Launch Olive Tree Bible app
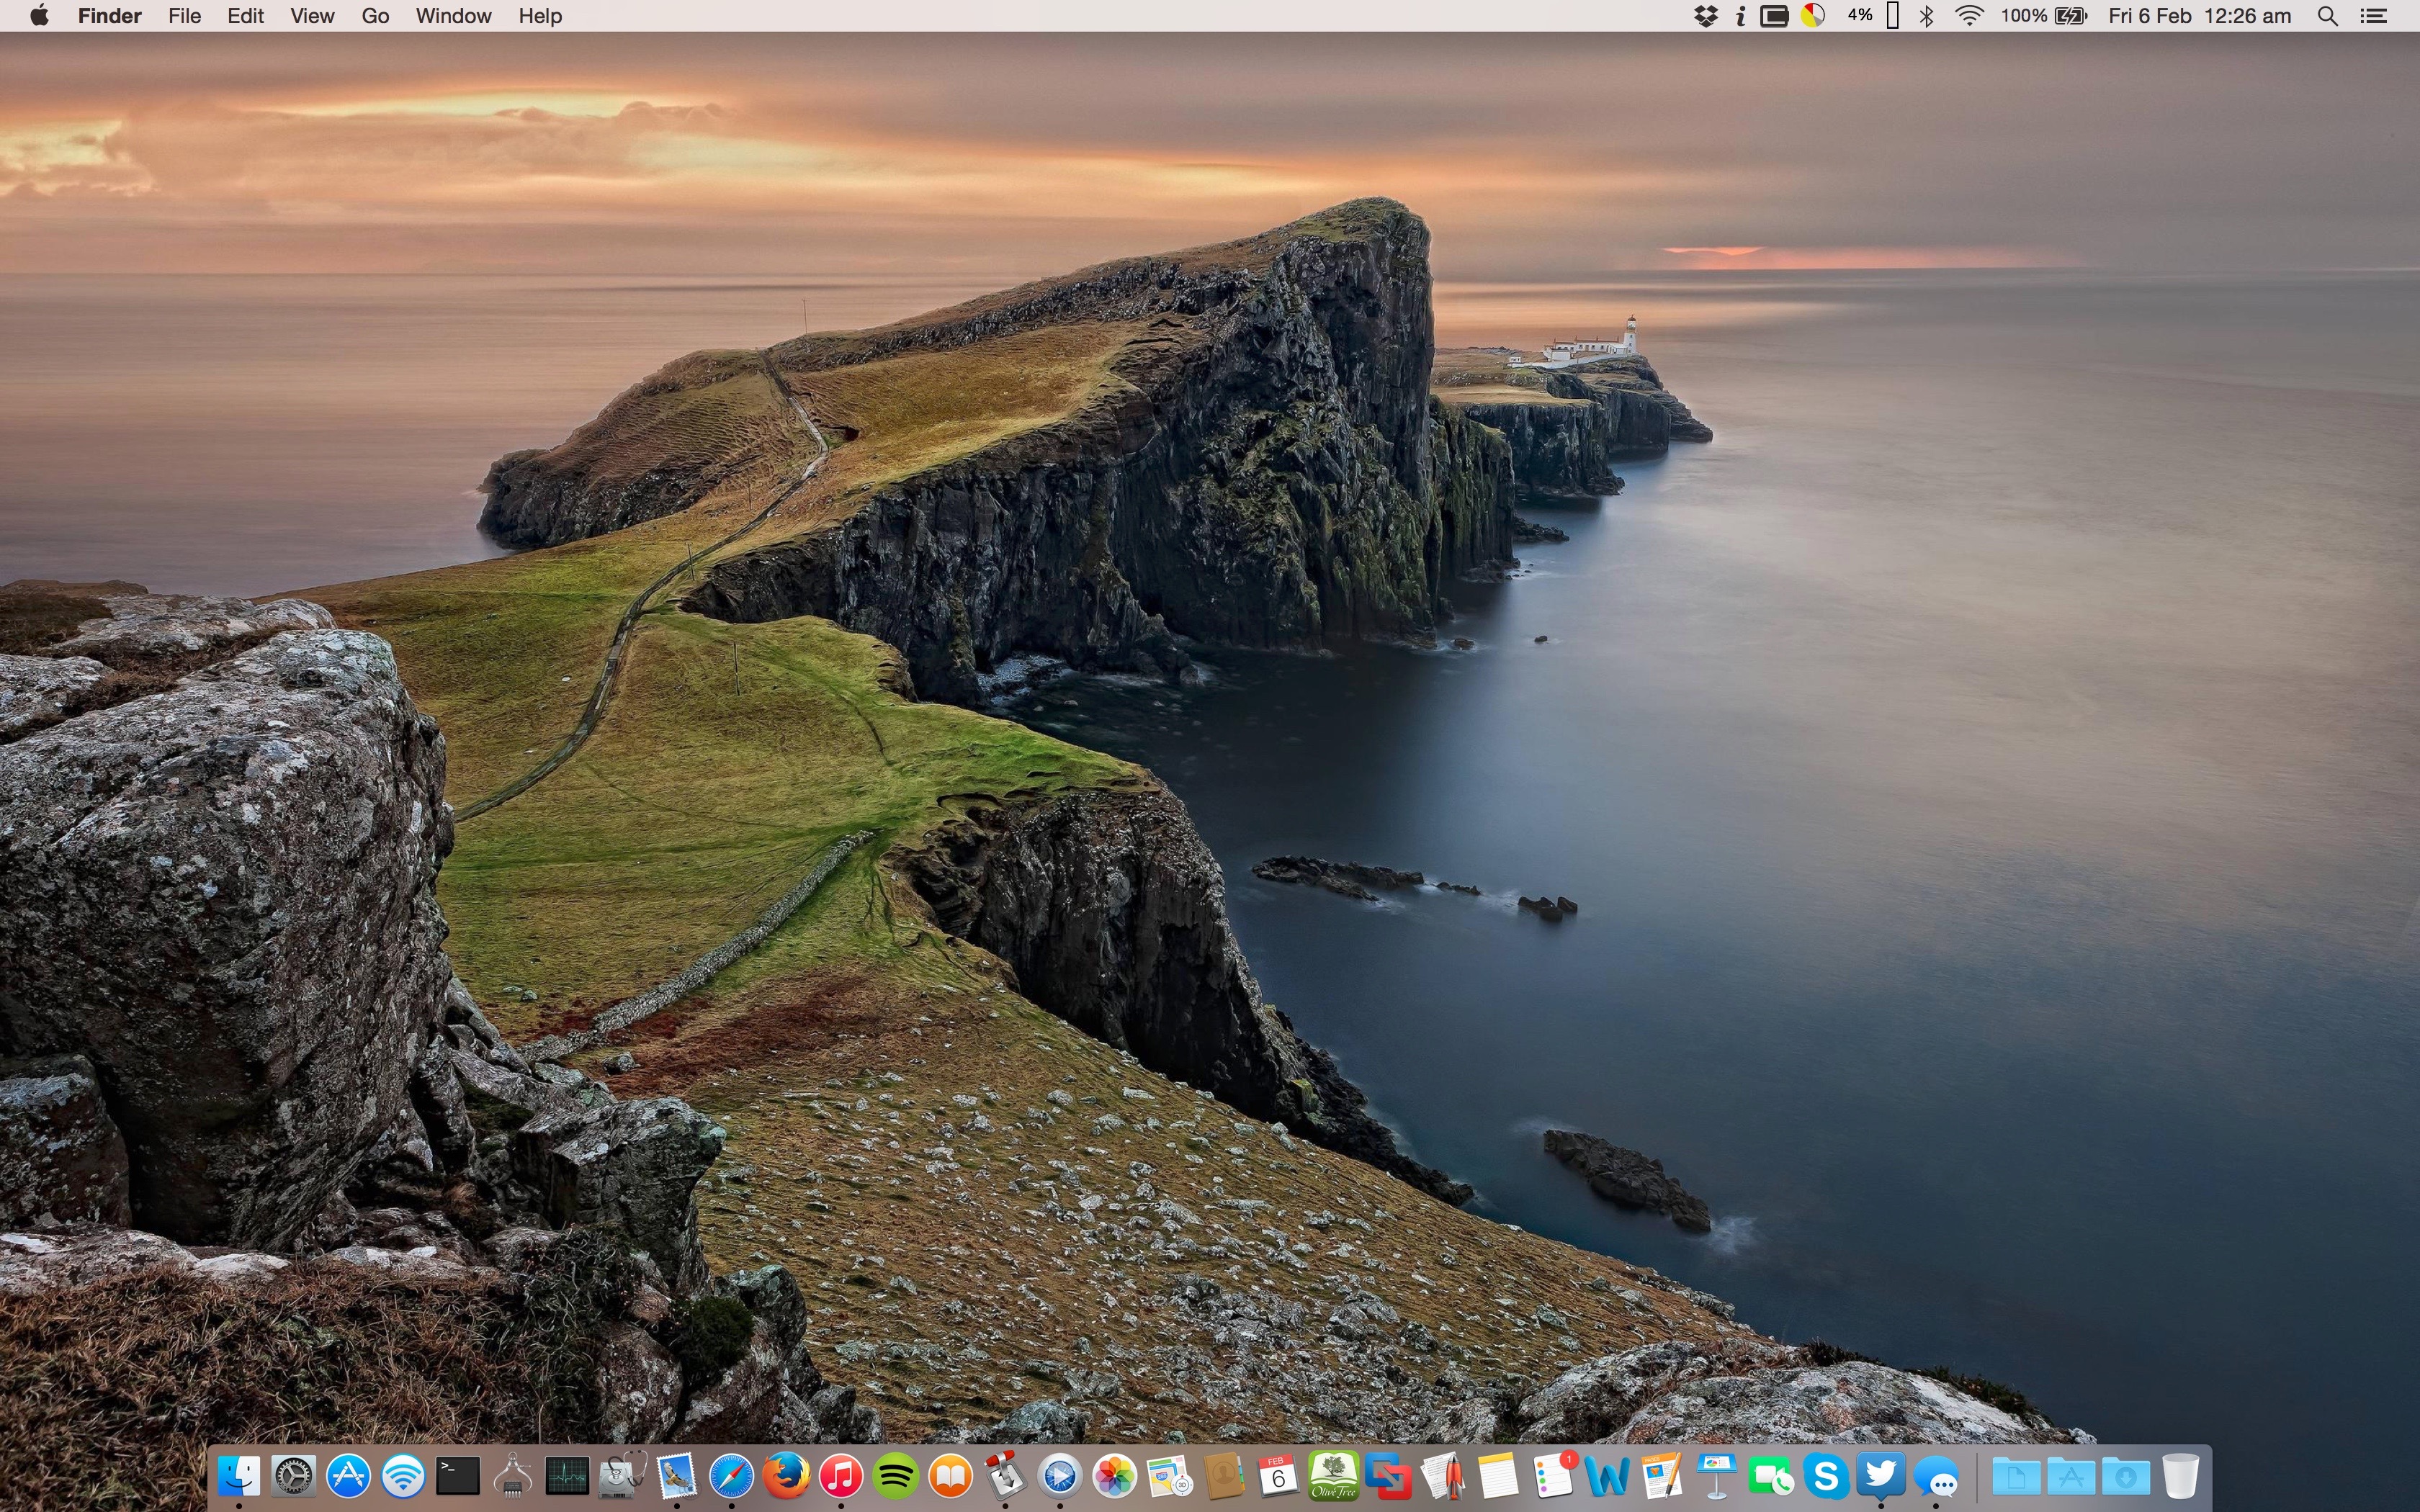2420x1512 pixels. (x=1333, y=1475)
